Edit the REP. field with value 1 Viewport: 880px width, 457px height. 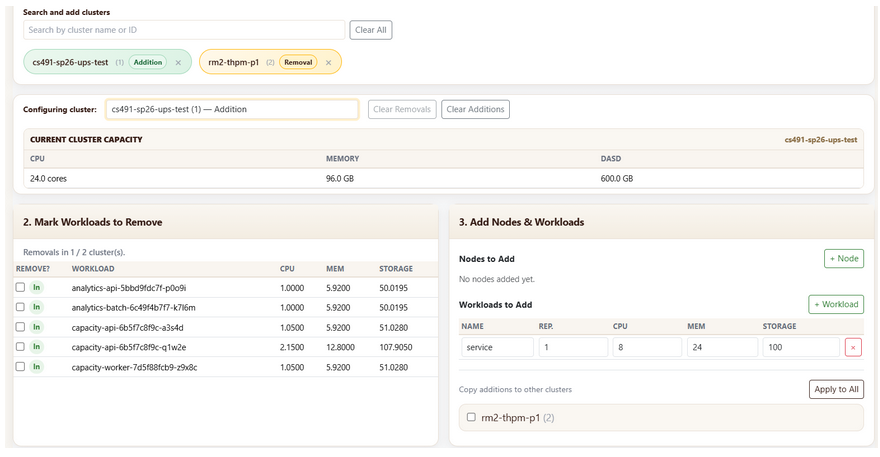coord(573,348)
